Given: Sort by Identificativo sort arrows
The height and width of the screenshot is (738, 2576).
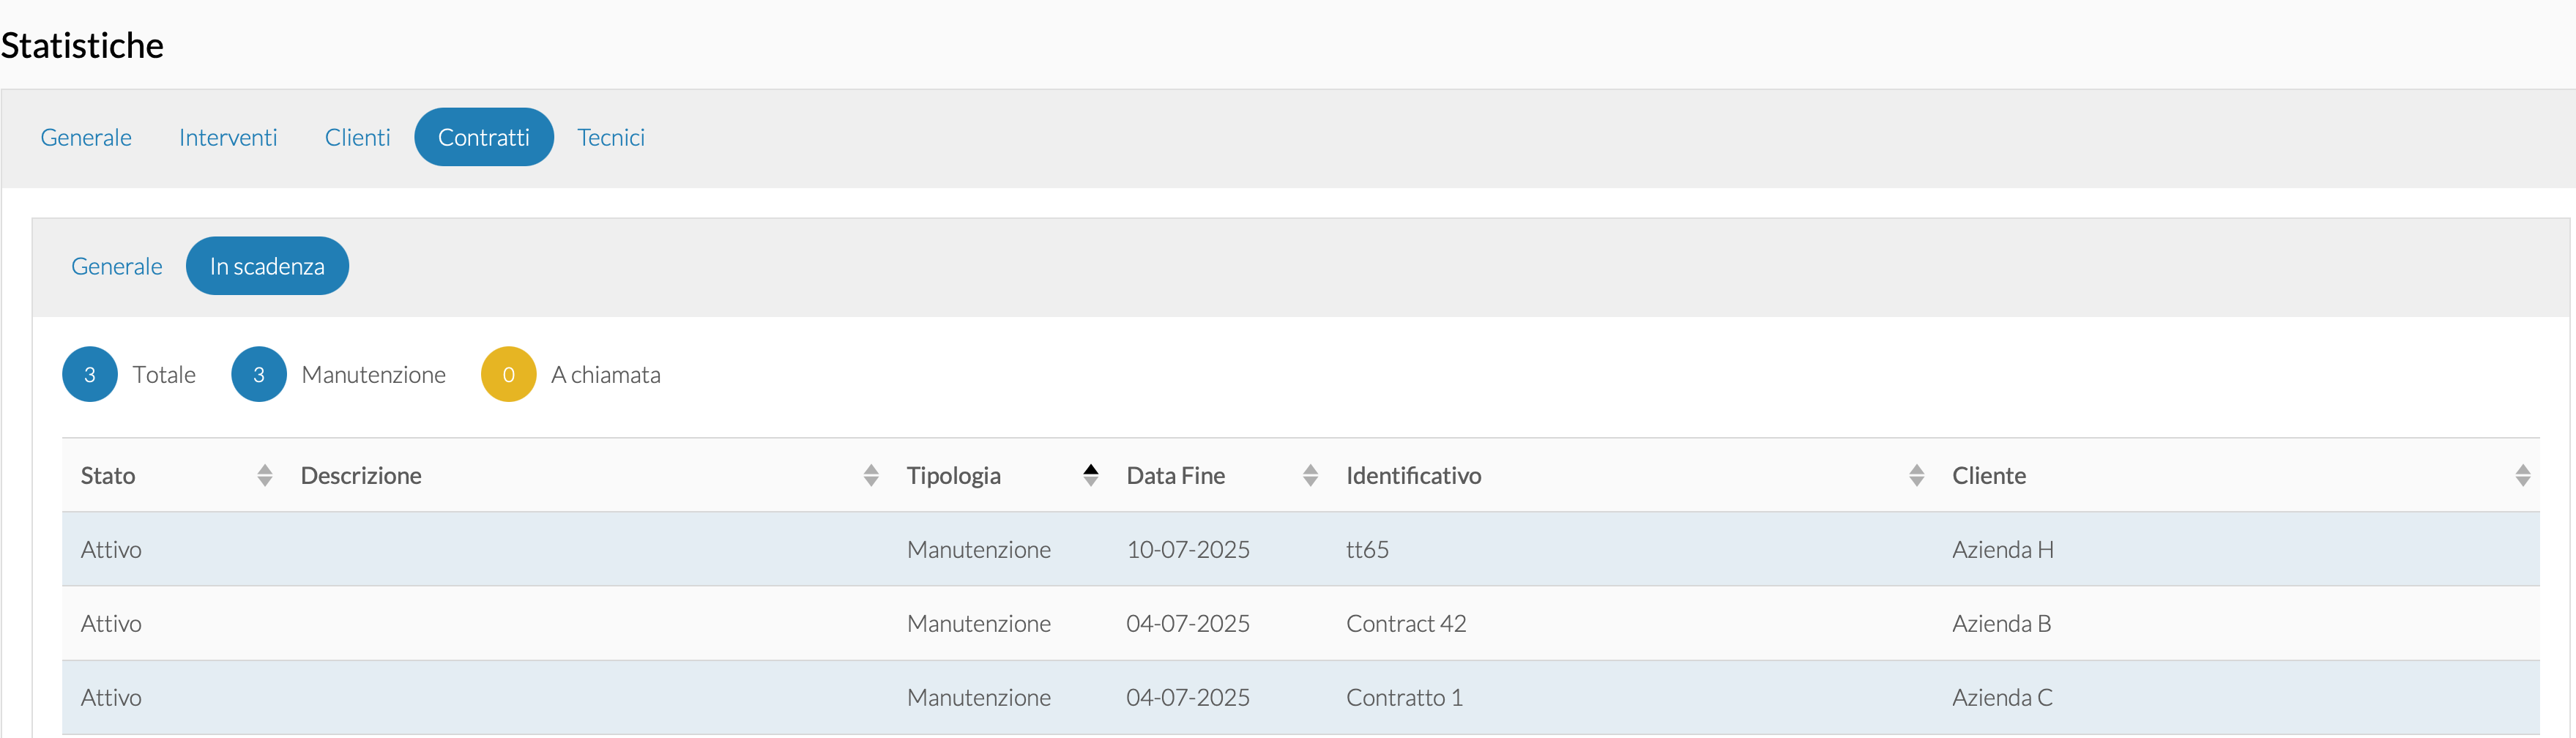Looking at the screenshot, I should coord(1916,475).
